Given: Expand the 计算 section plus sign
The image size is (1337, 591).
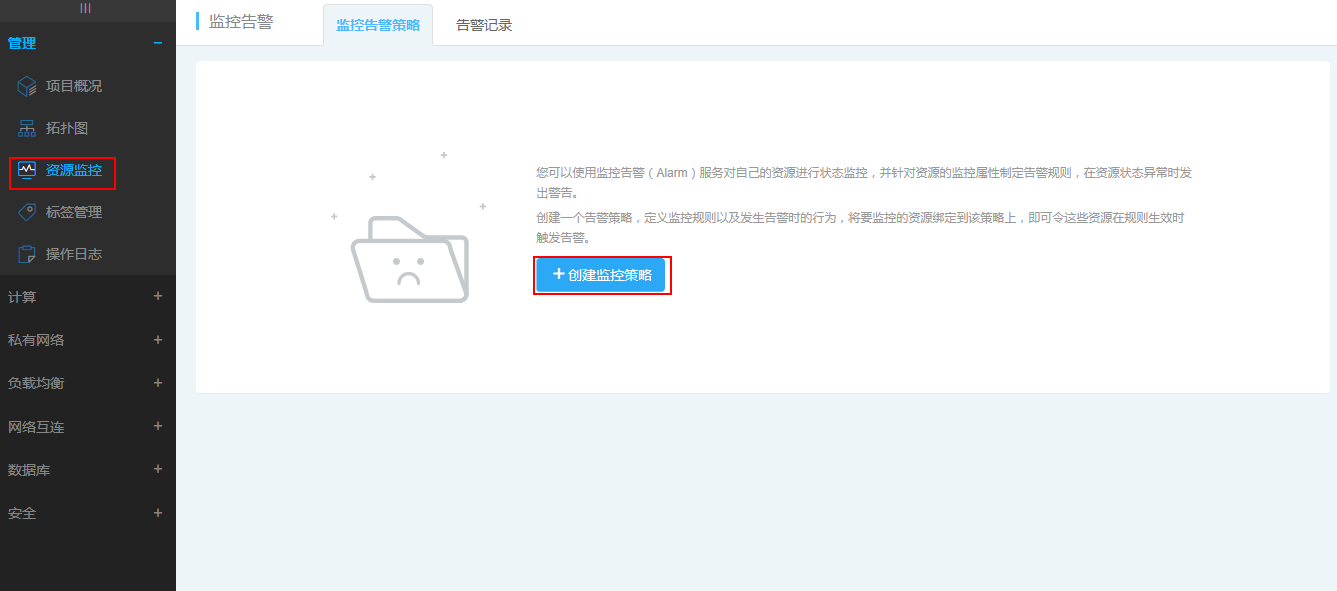Looking at the screenshot, I should pyautogui.click(x=157, y=296).
